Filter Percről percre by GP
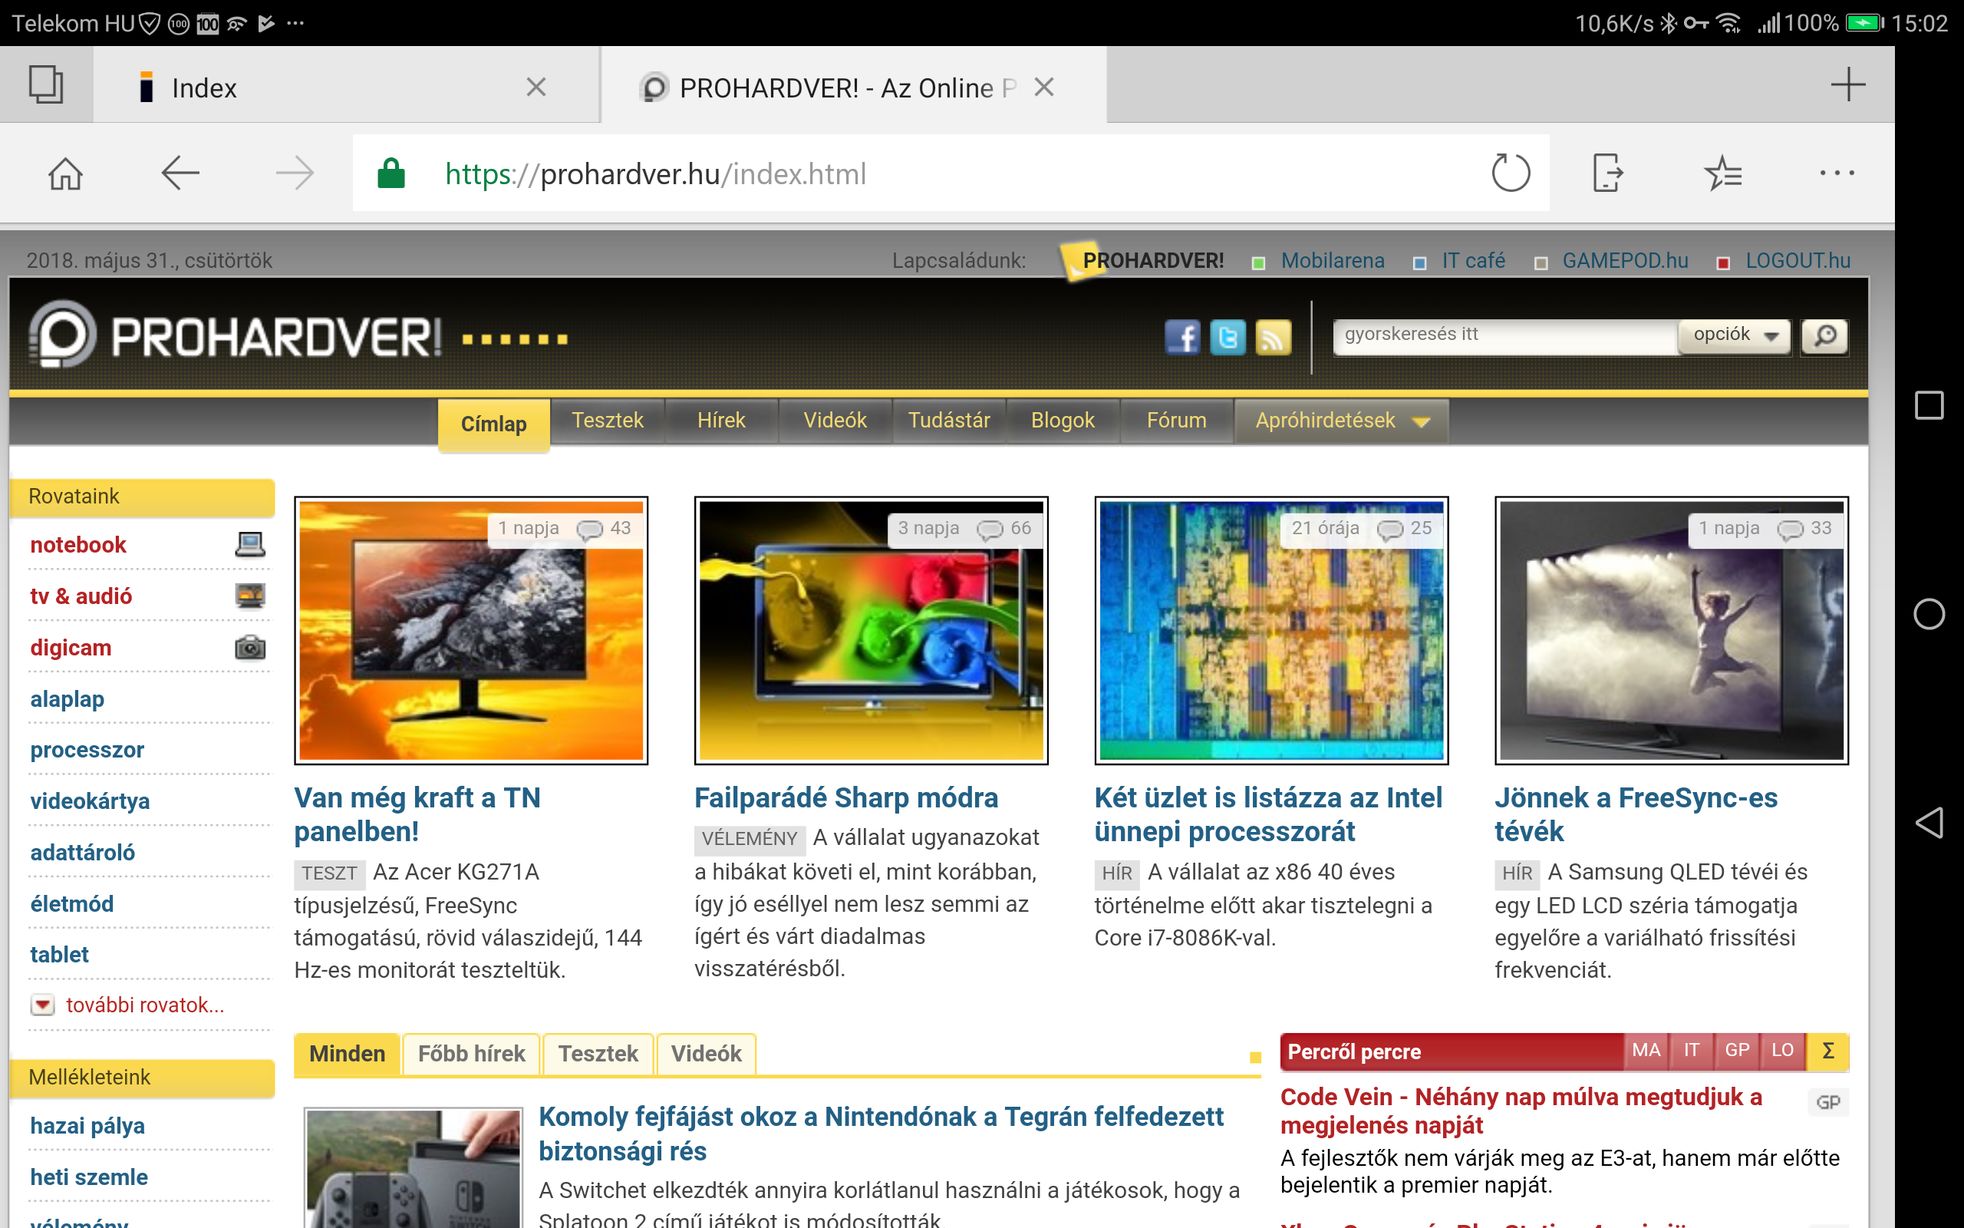The width and height of the screenshot is (1964, 1228). point(1737,1050)
